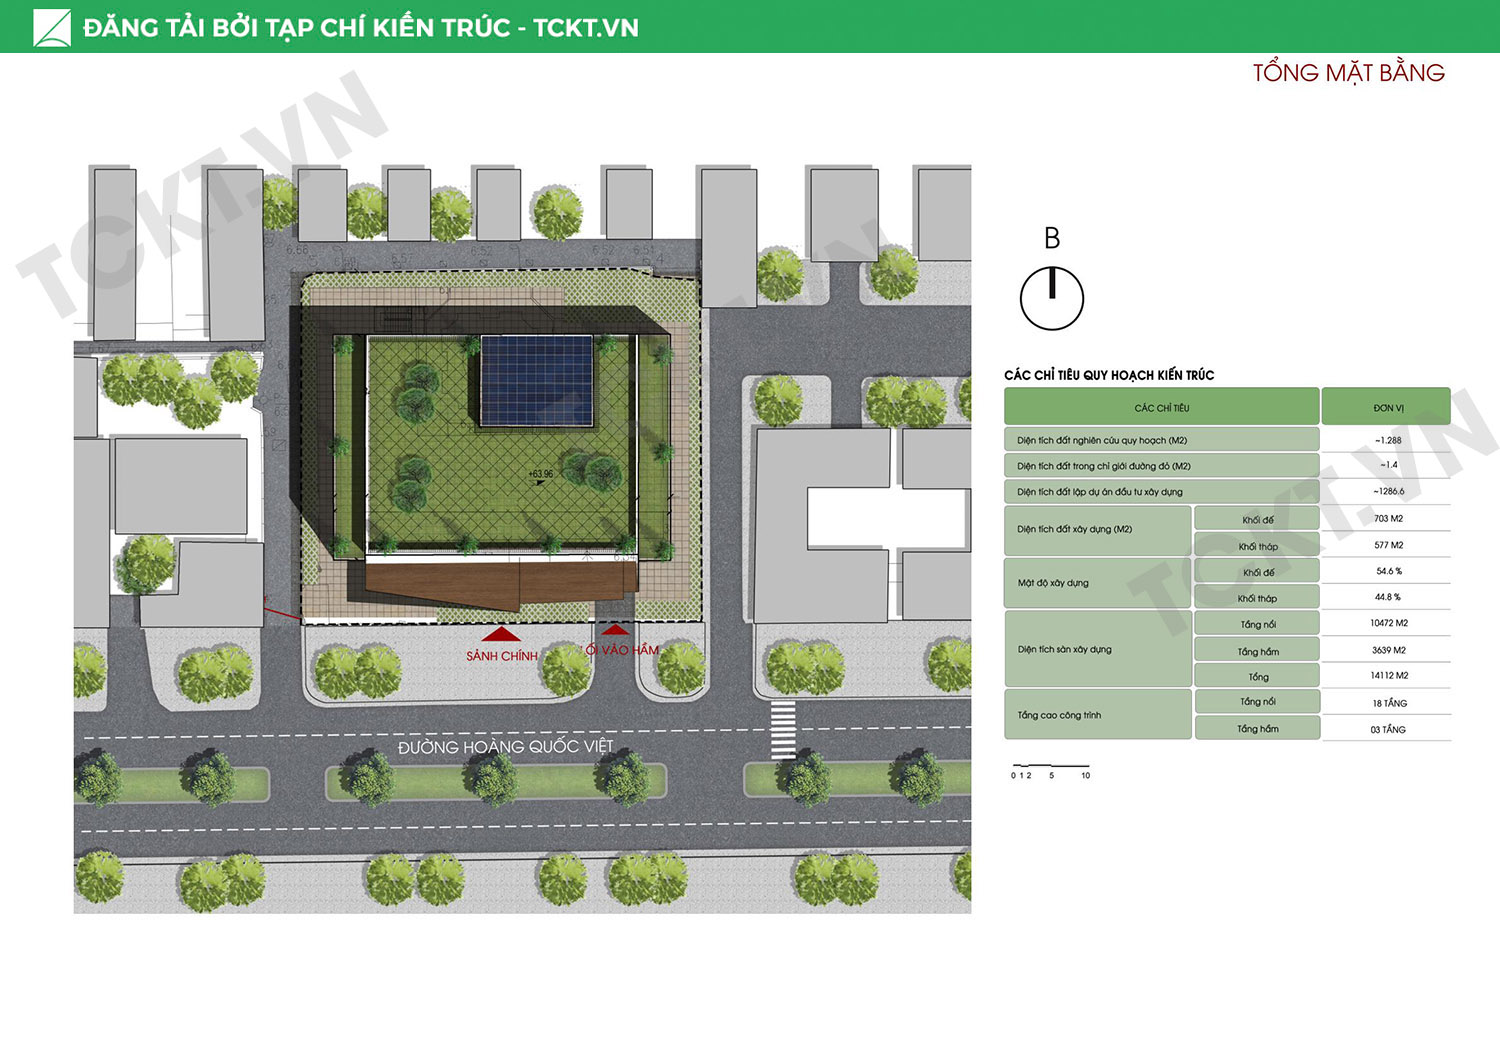Click the red arrow above SẢNH CHÍNH
The height and width of the screenshot is (1060, 1500).
(501, 634)
